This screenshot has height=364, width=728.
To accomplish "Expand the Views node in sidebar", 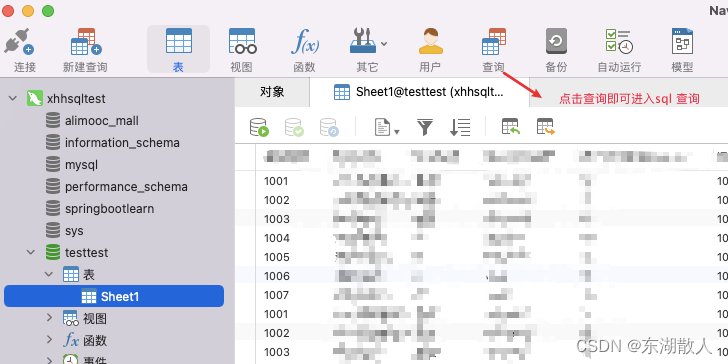I will pos(49,318).
